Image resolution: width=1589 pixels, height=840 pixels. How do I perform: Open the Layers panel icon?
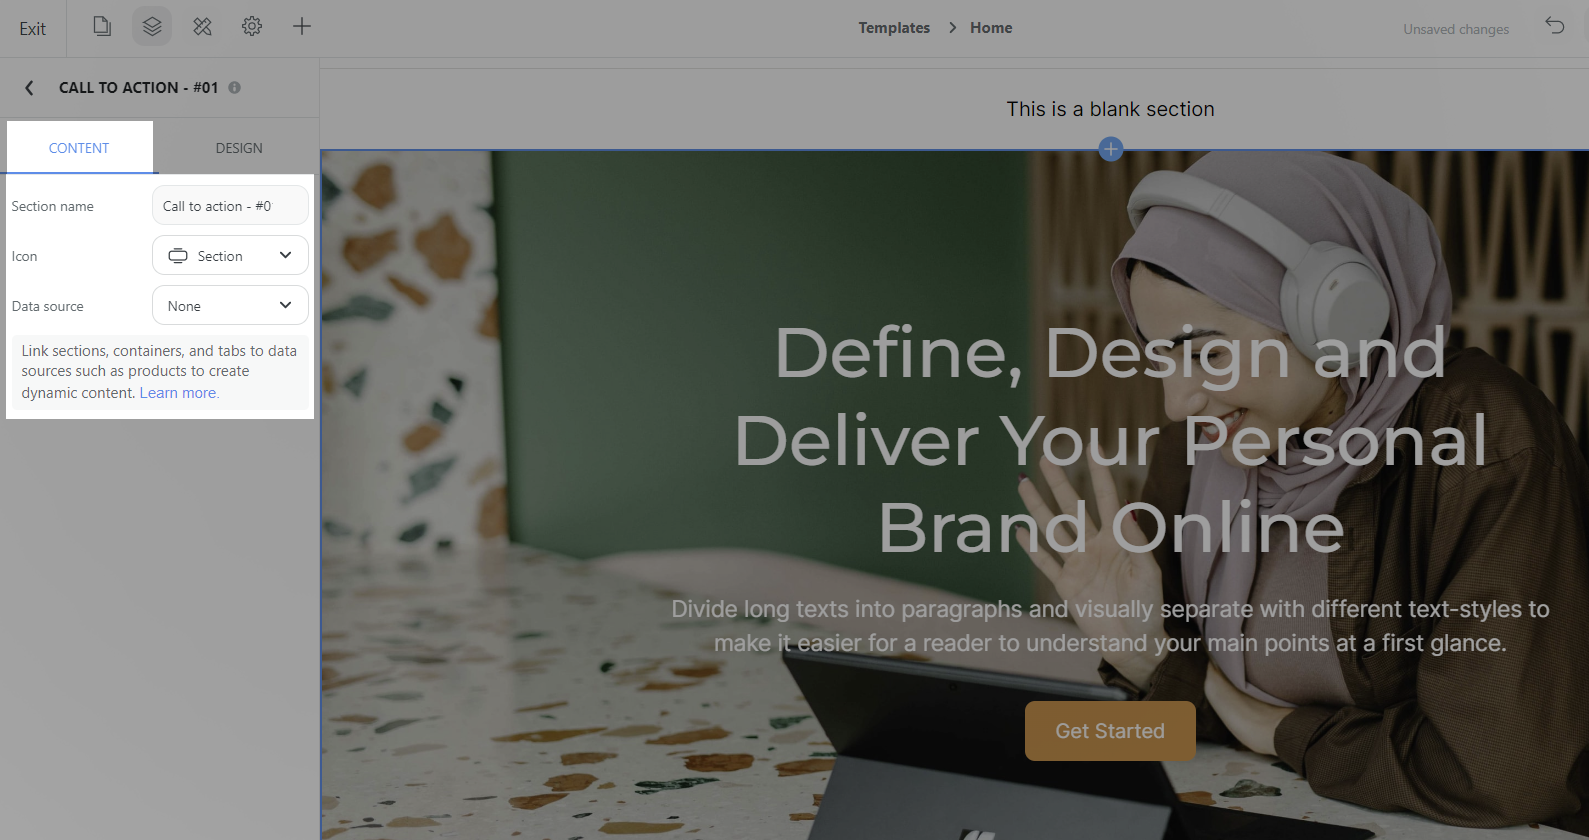tap(152, 27)
